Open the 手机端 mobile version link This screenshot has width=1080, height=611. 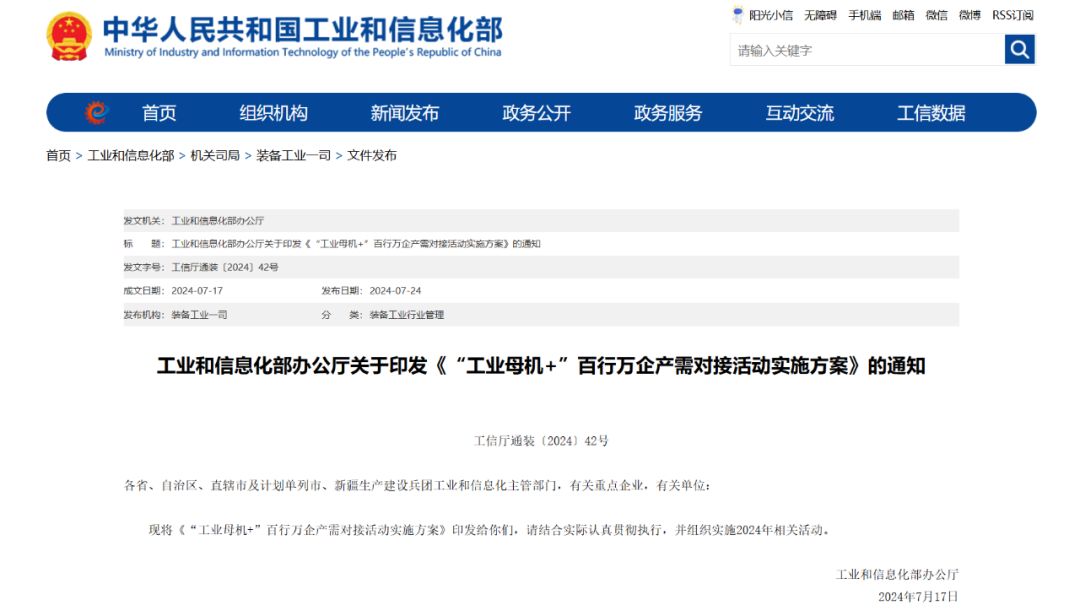(x=864, y=15)
